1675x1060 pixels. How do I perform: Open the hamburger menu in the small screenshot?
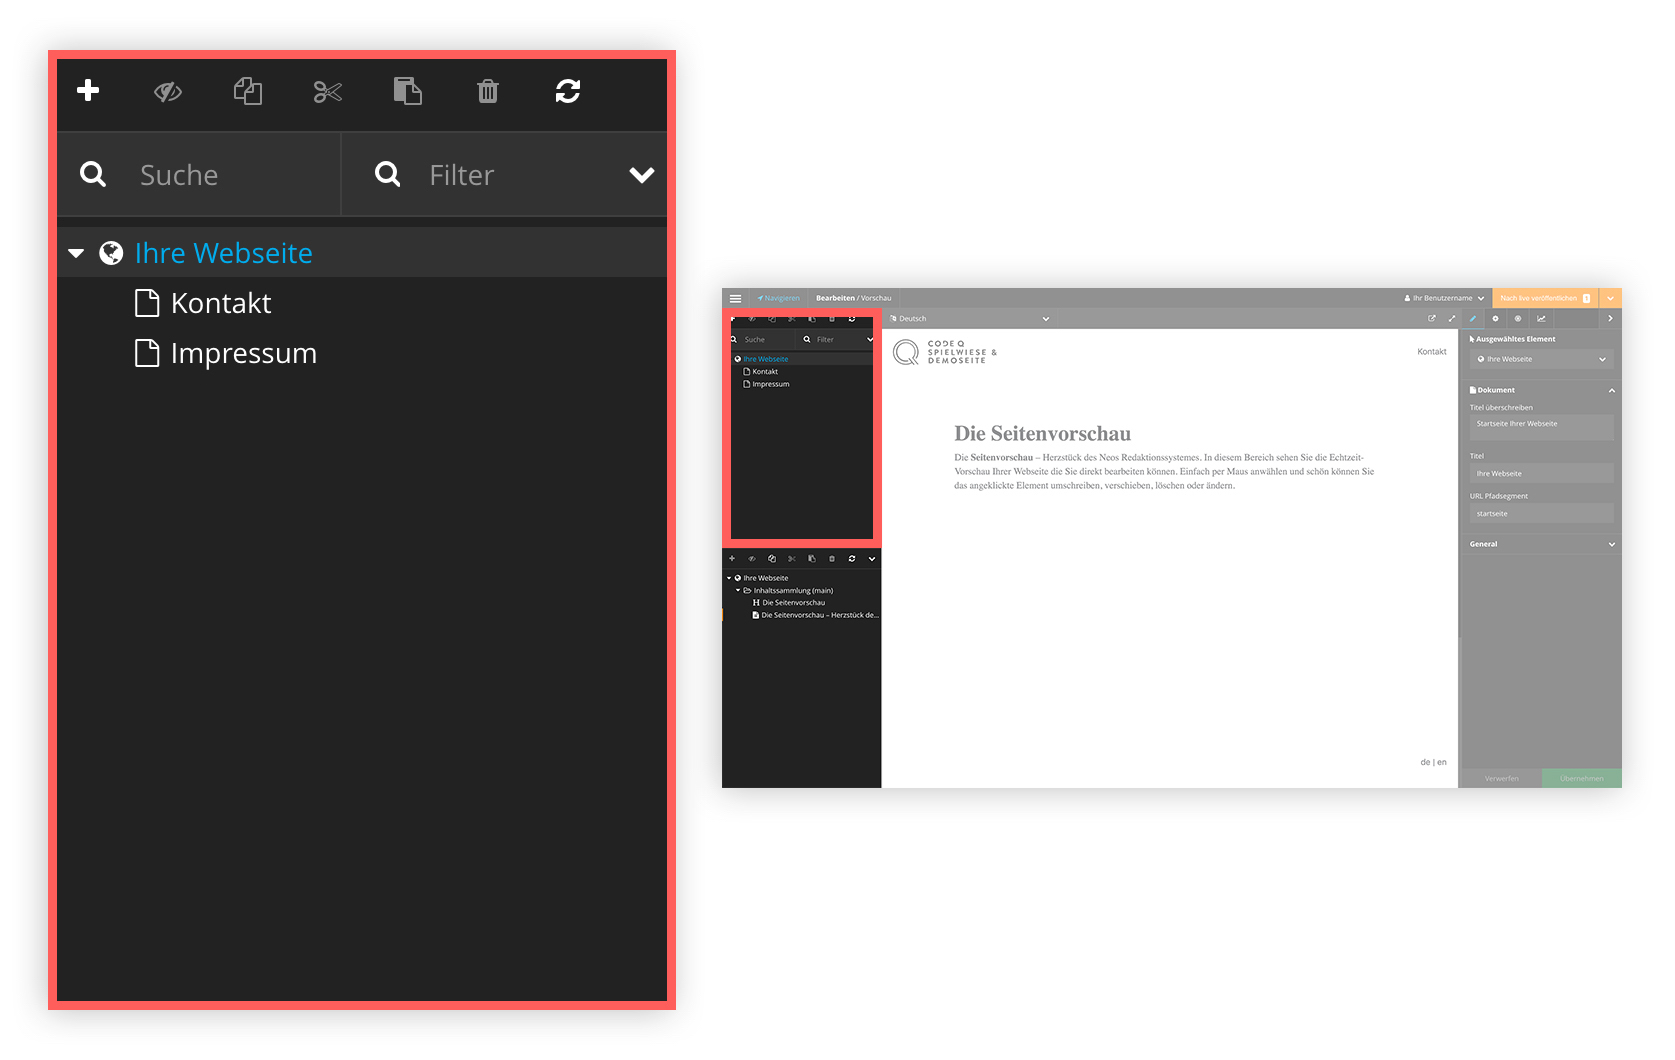click(735, 298)
